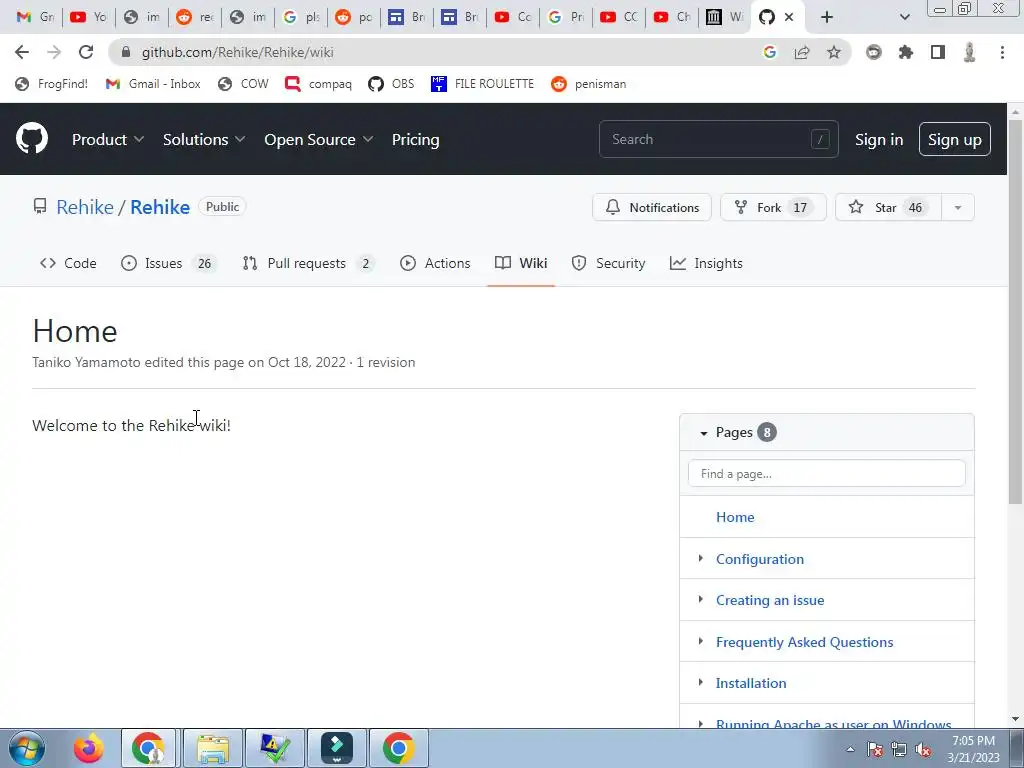
Task: Switch to the Actions tab
Action: coord(435,263)
